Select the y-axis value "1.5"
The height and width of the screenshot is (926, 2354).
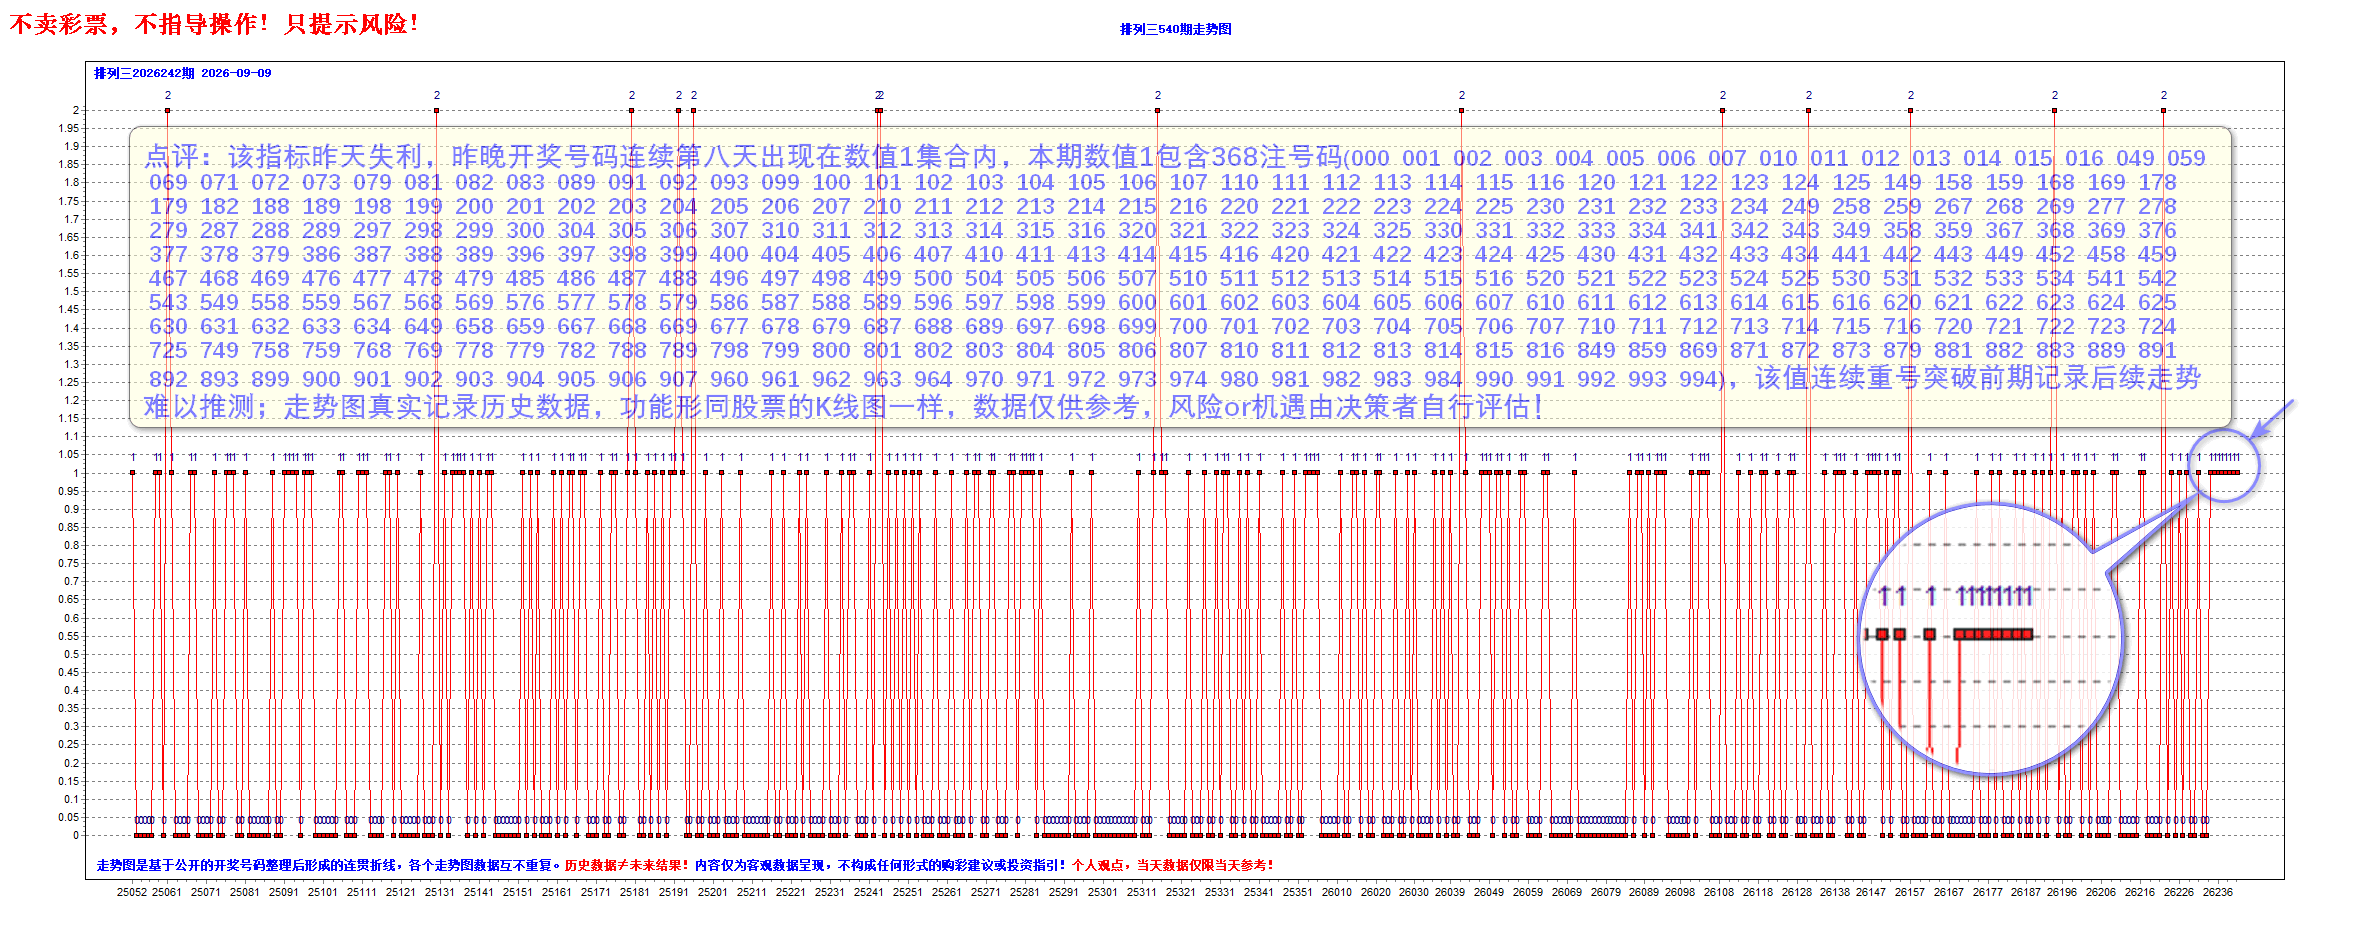click(71, 291)
